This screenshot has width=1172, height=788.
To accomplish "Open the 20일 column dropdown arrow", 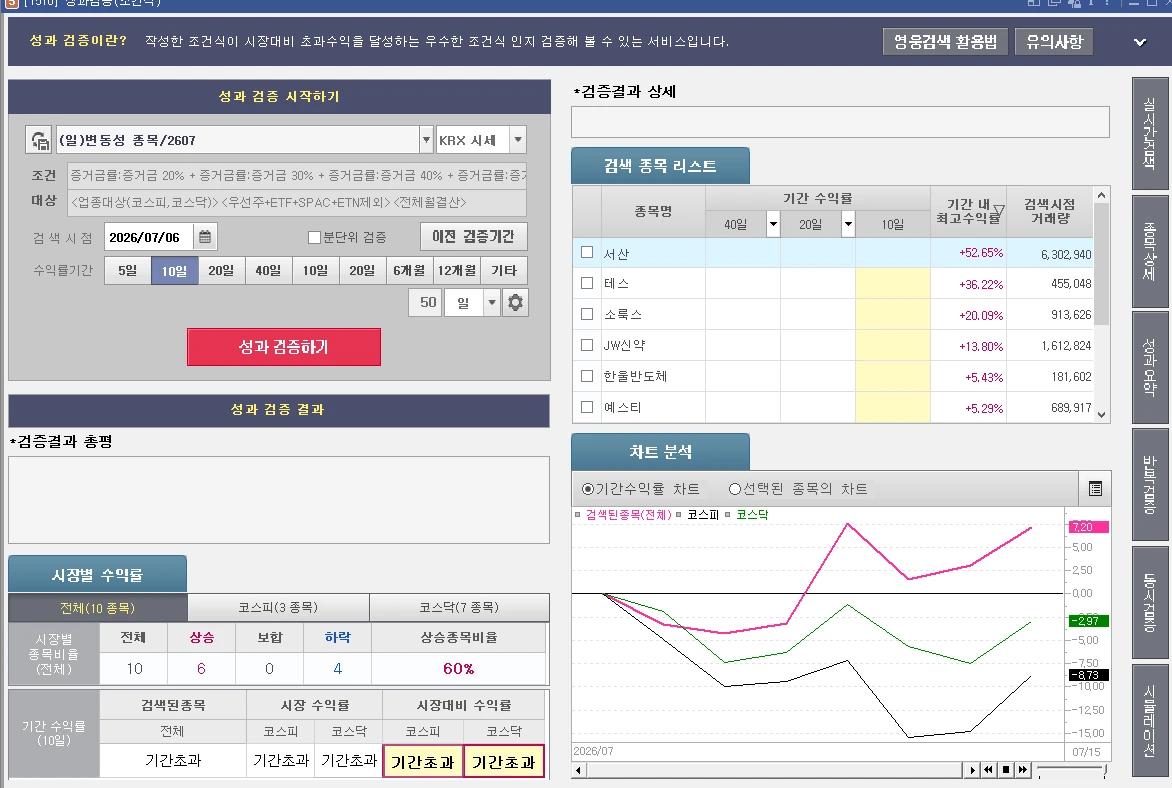I will tap(848, 224).
